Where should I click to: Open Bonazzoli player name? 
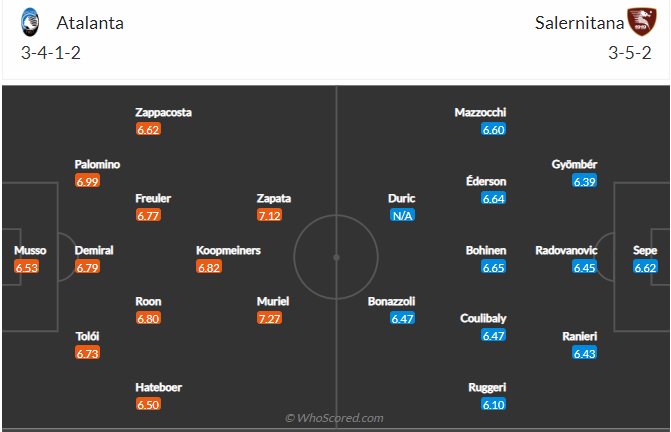[402, 301]
